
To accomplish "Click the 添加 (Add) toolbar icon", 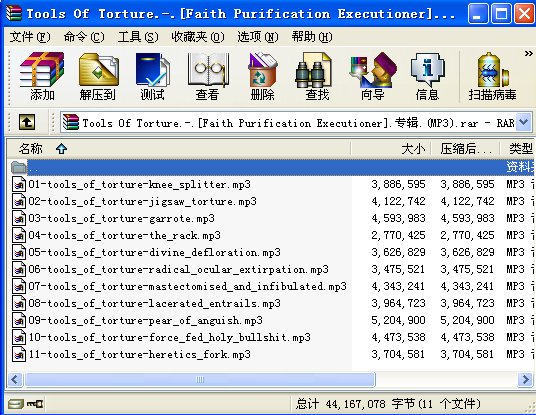I will coord(42,76).
